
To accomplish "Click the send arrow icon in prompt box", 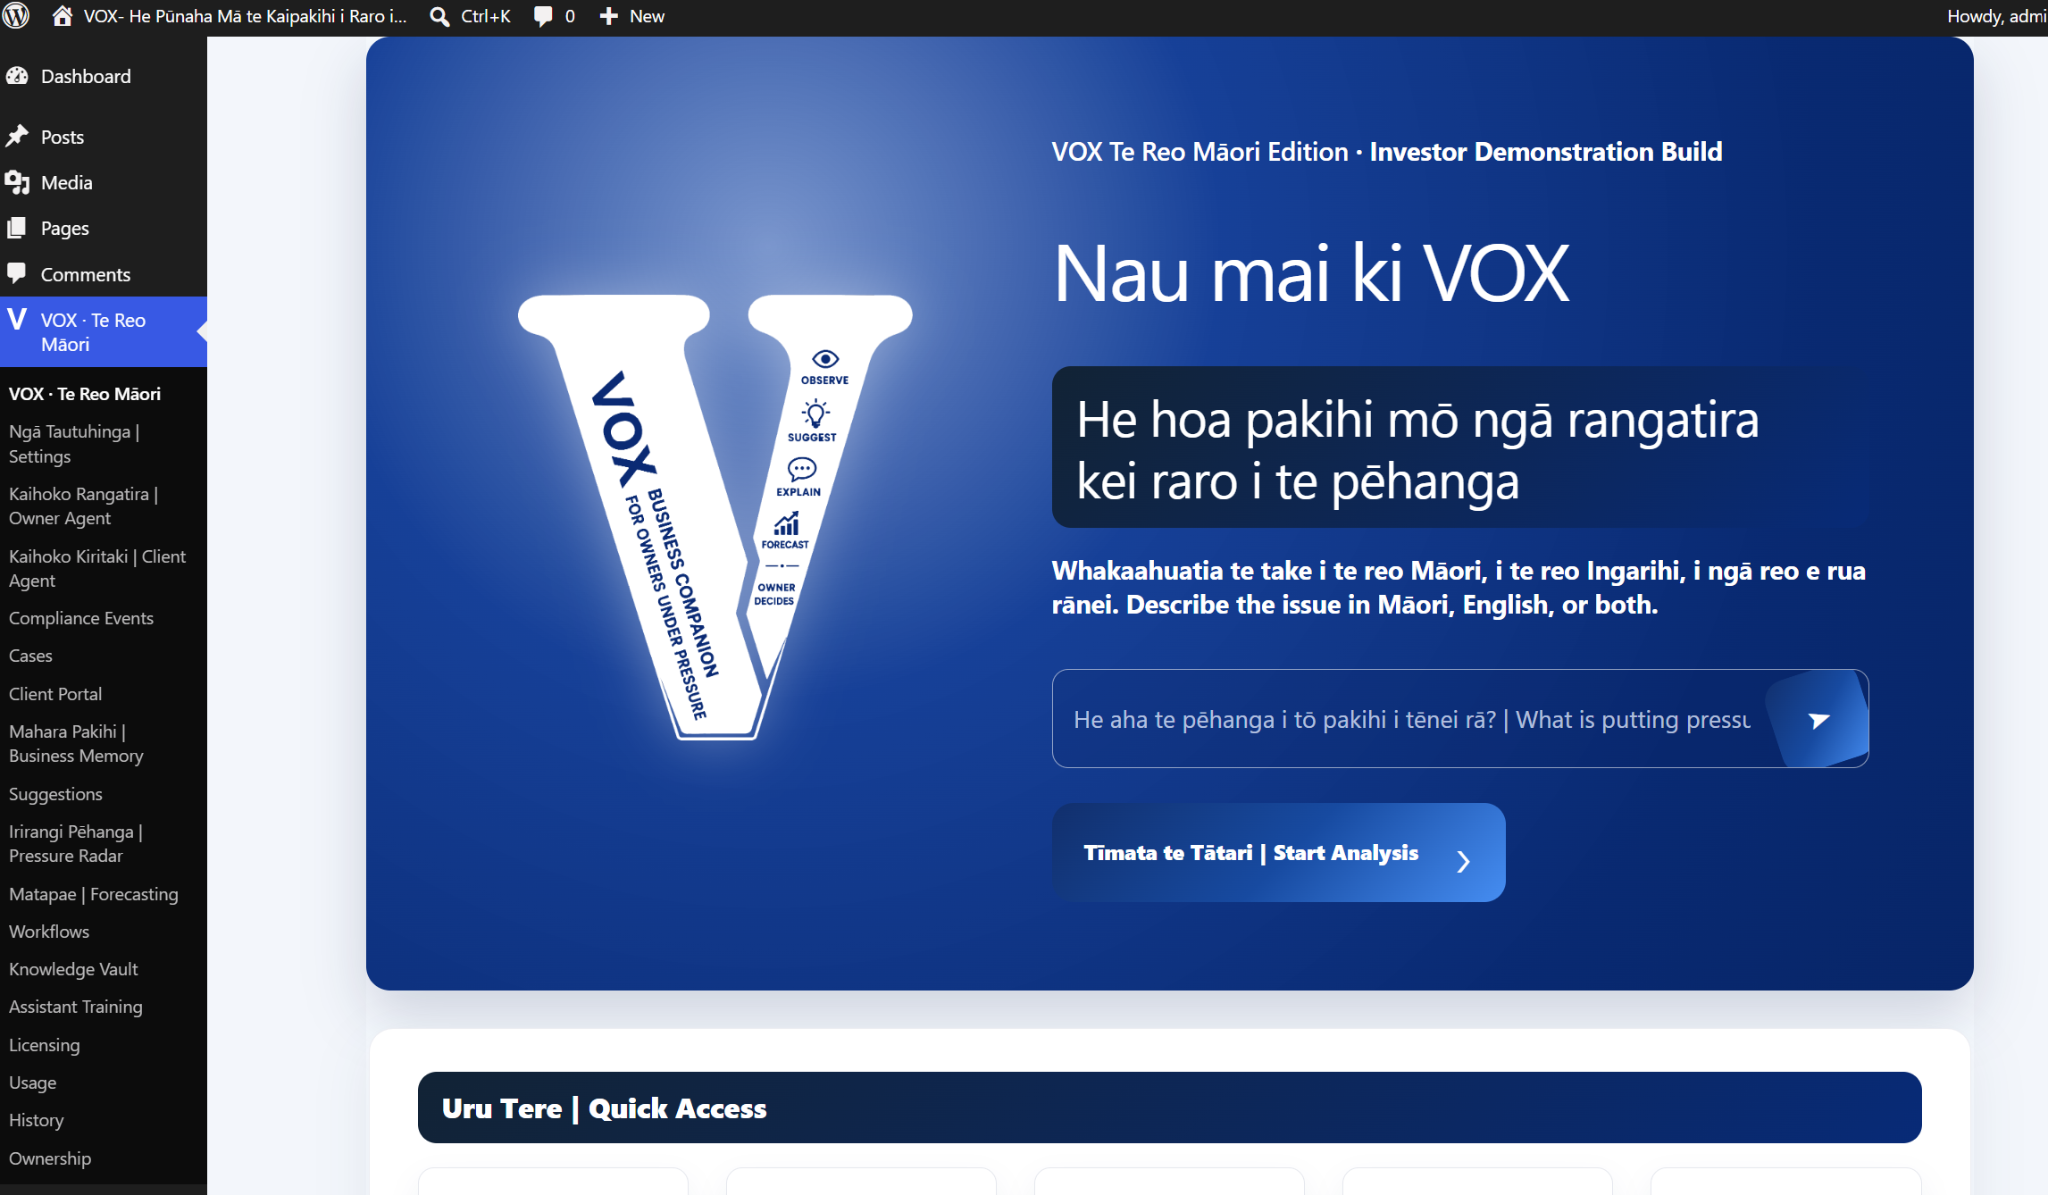I will (1819, 719).
